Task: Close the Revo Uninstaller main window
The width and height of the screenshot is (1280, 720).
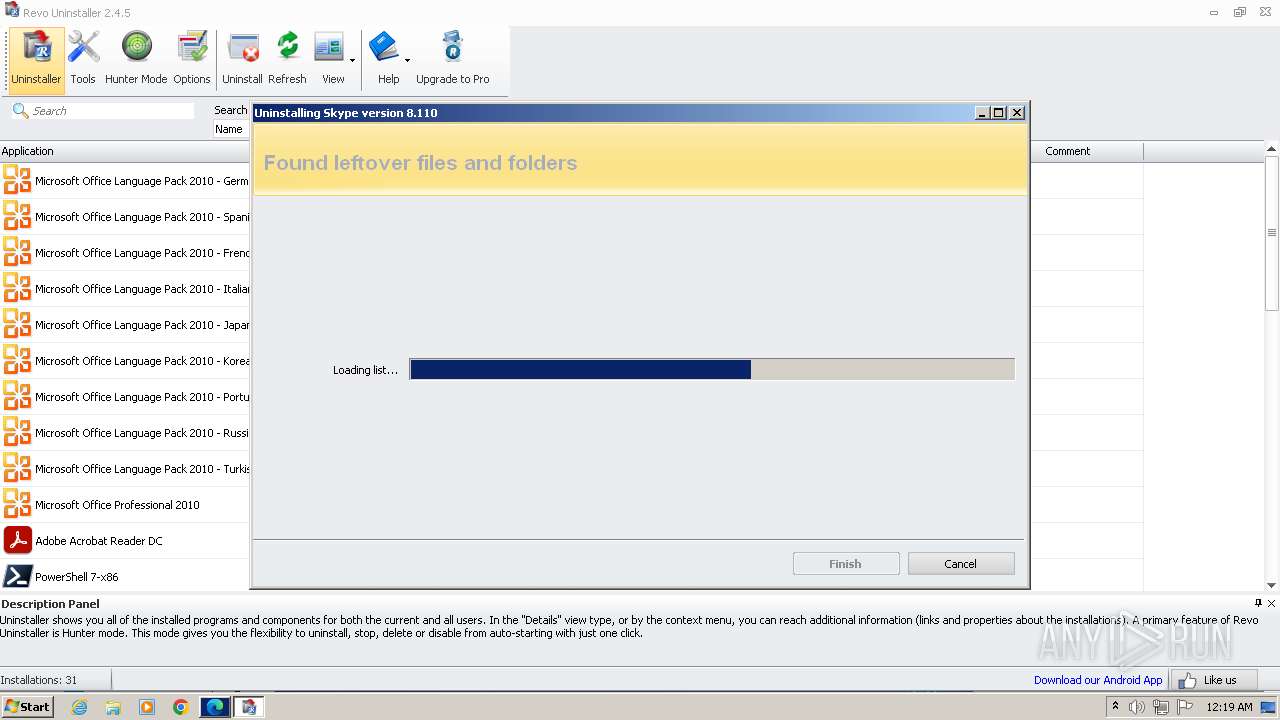Action: 1266,13
